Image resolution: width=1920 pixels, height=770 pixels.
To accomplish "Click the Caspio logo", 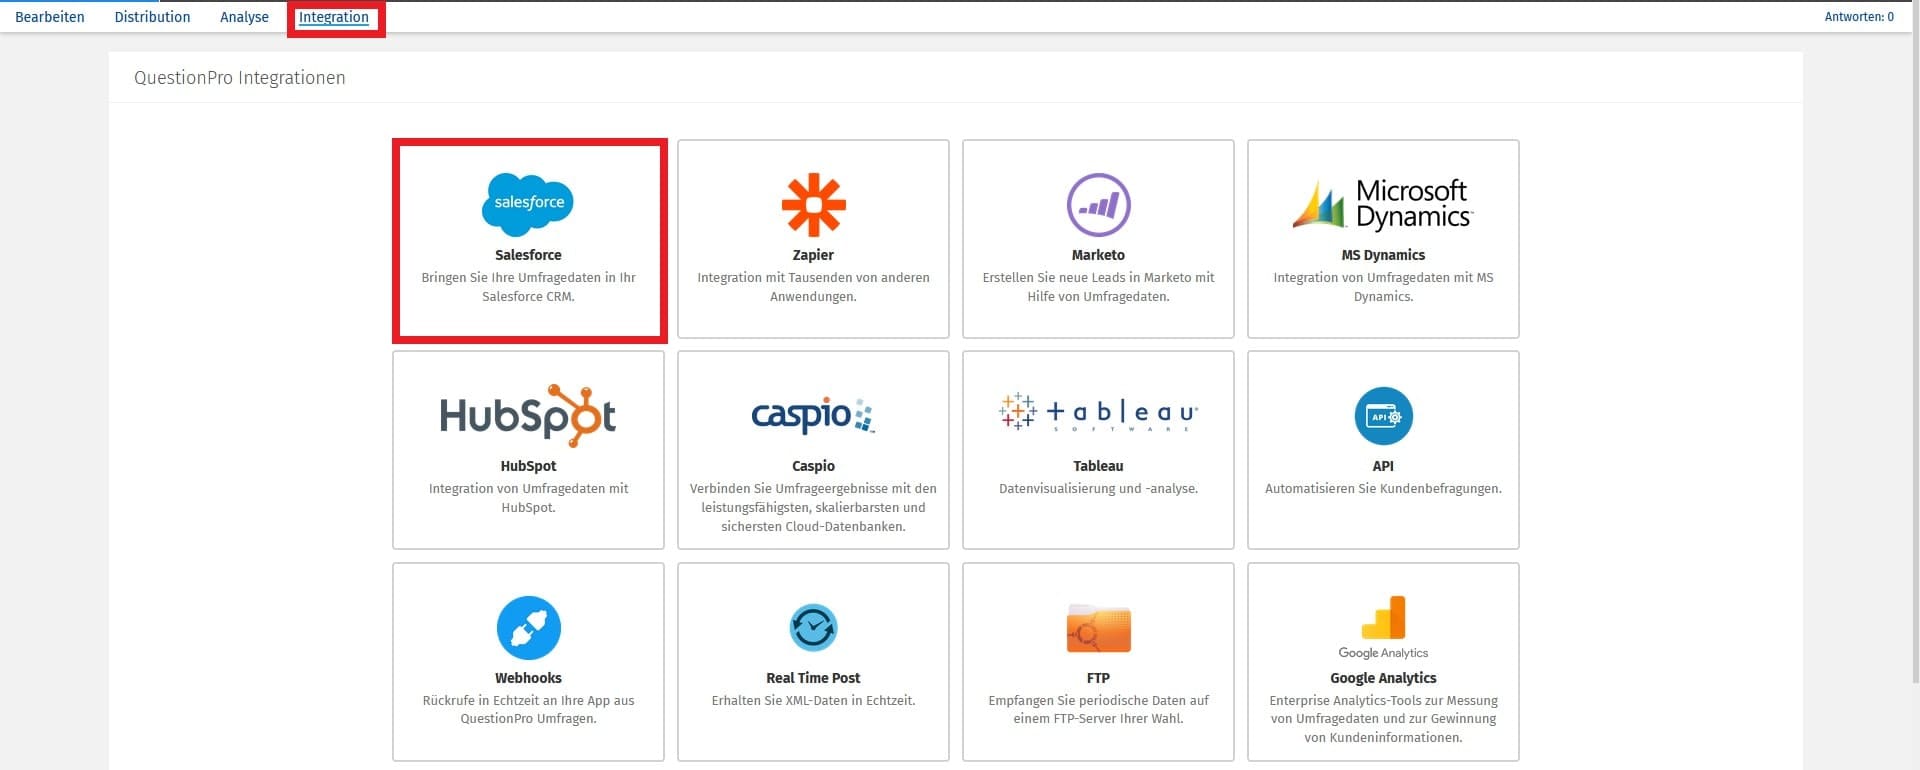I will [x=813, y=415].
